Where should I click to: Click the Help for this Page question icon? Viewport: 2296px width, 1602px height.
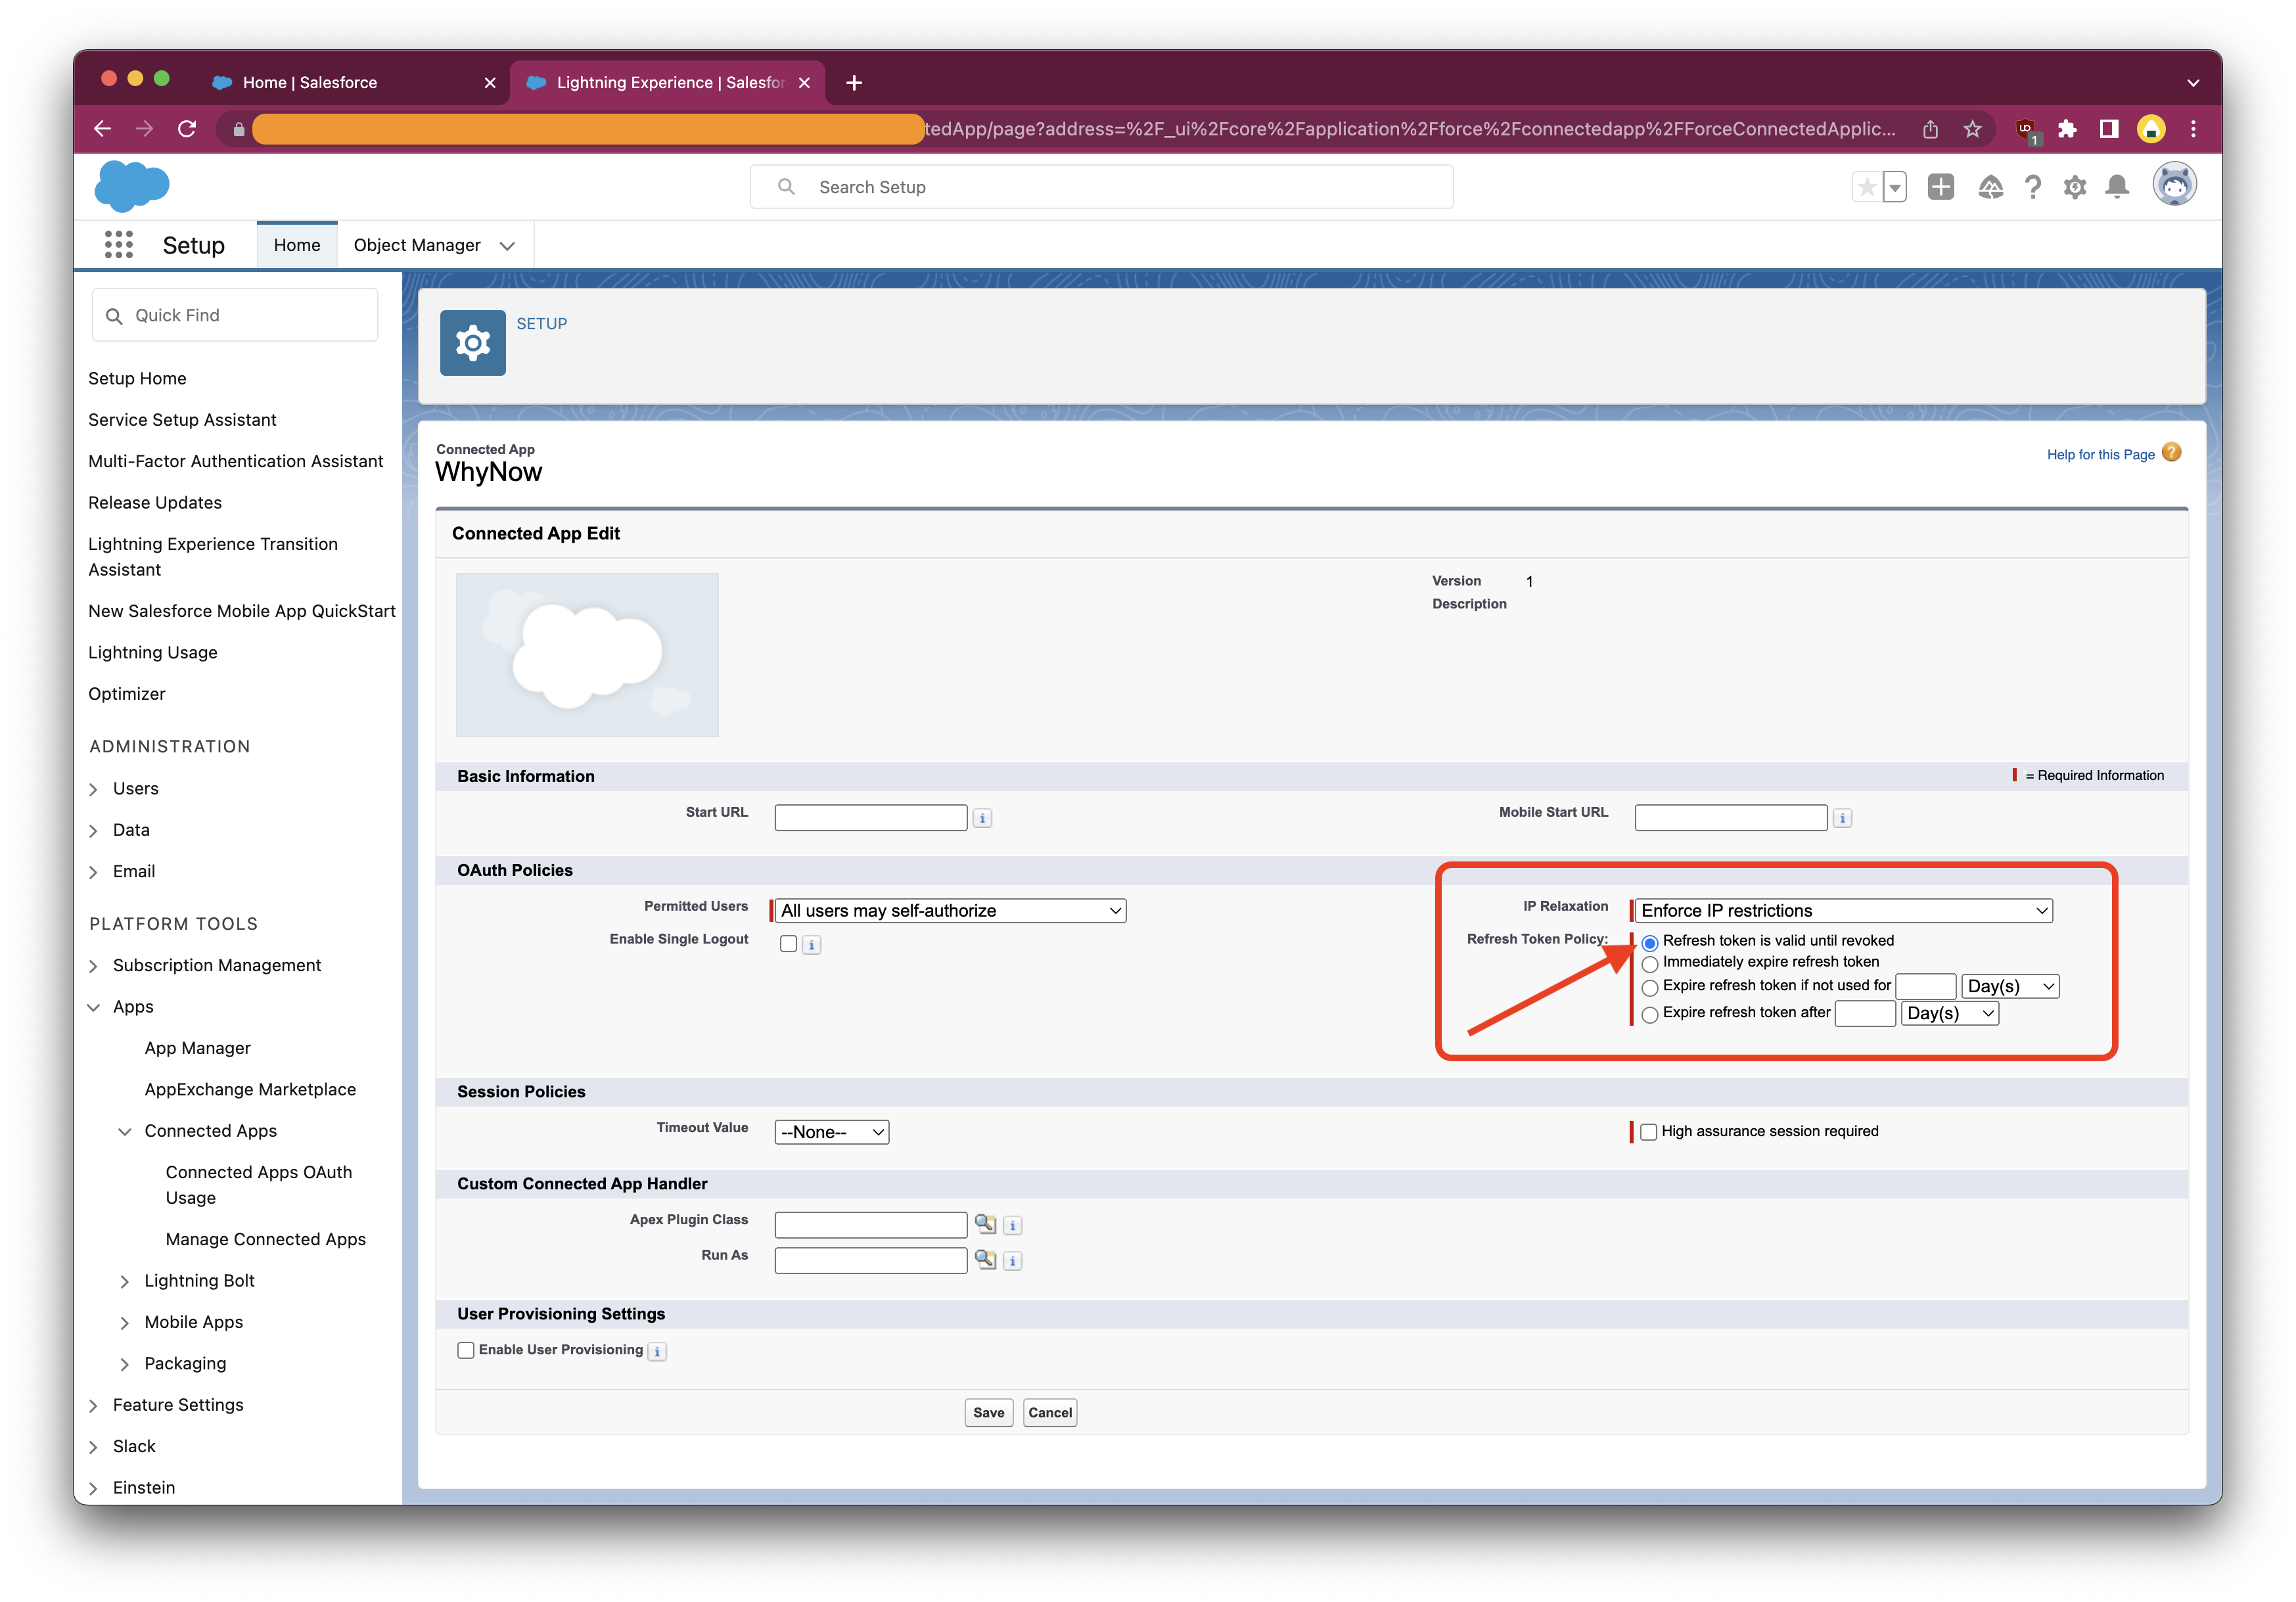[2172, 453]
